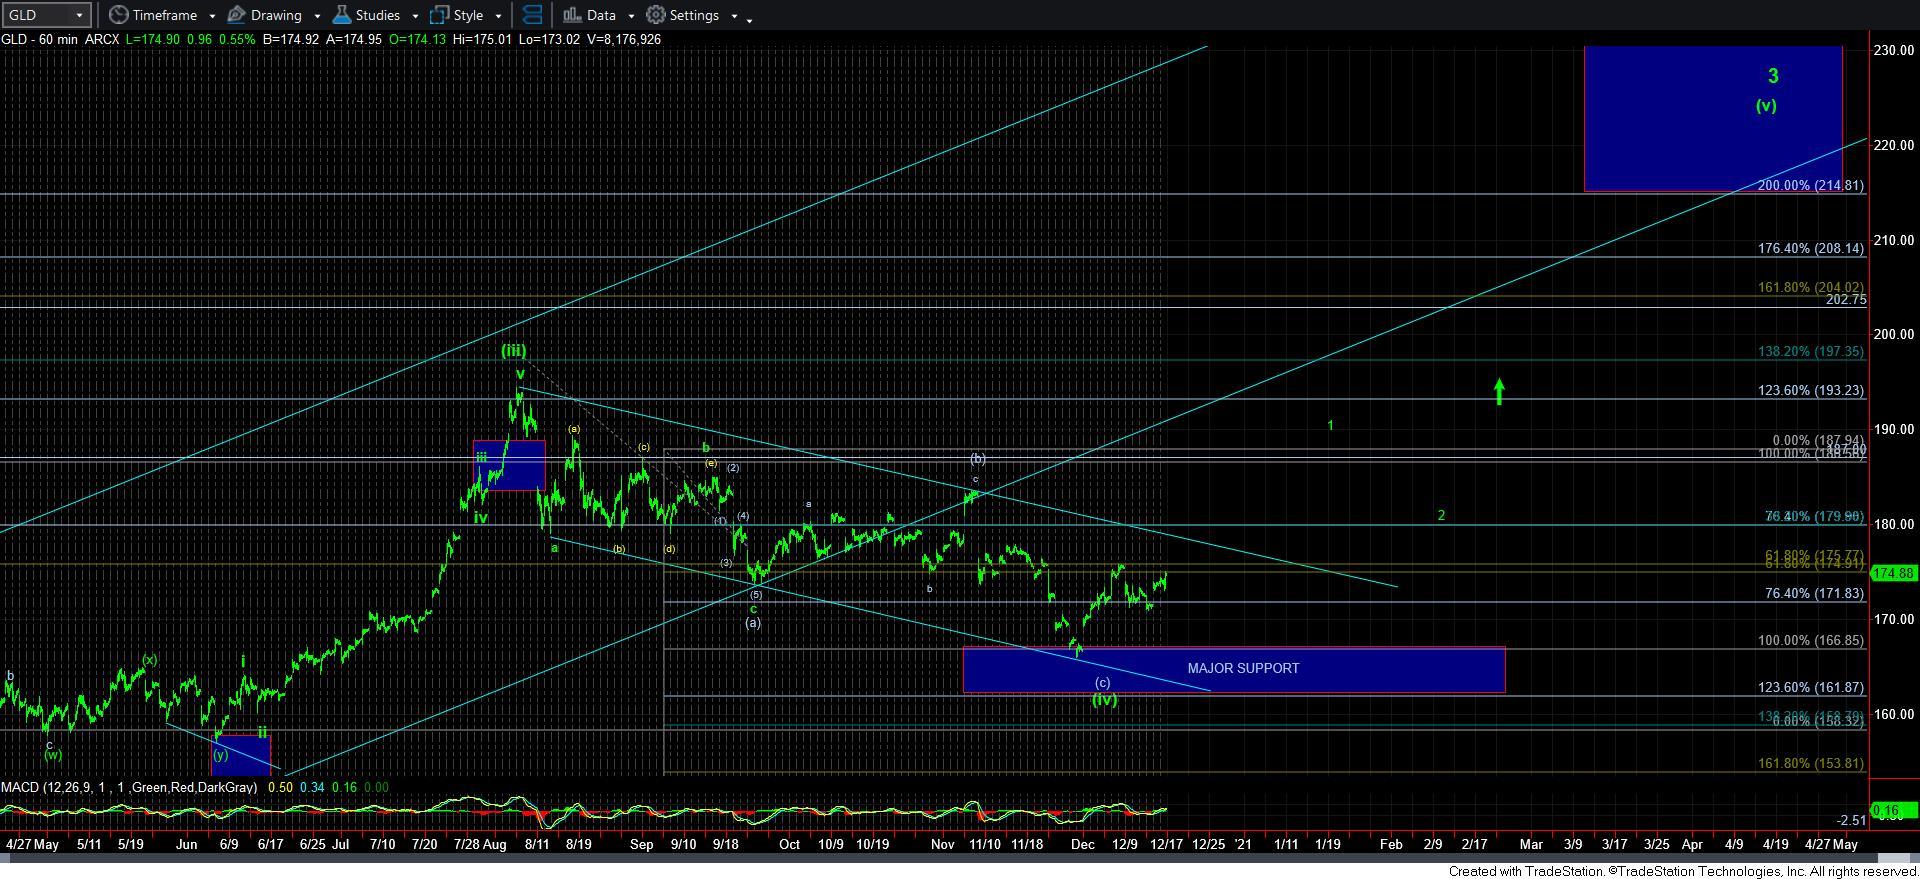The height and width of the screenshot is (879, 1920).
Task: Click the Data bar-chart icon
Action: click(572, 15)
